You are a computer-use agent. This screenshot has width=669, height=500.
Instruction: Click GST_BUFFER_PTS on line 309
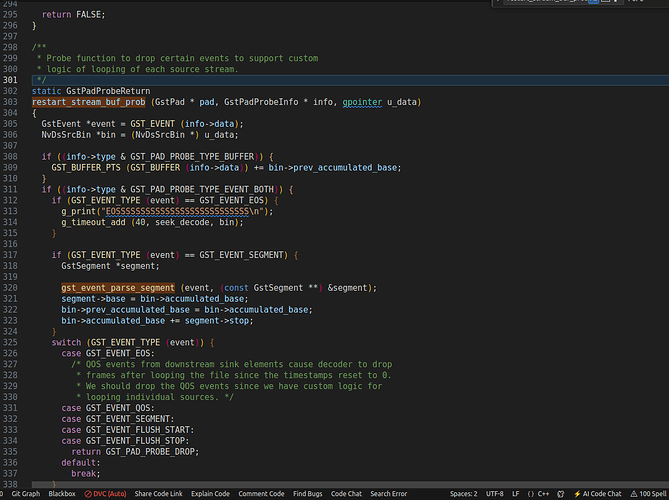click(86, 168)
